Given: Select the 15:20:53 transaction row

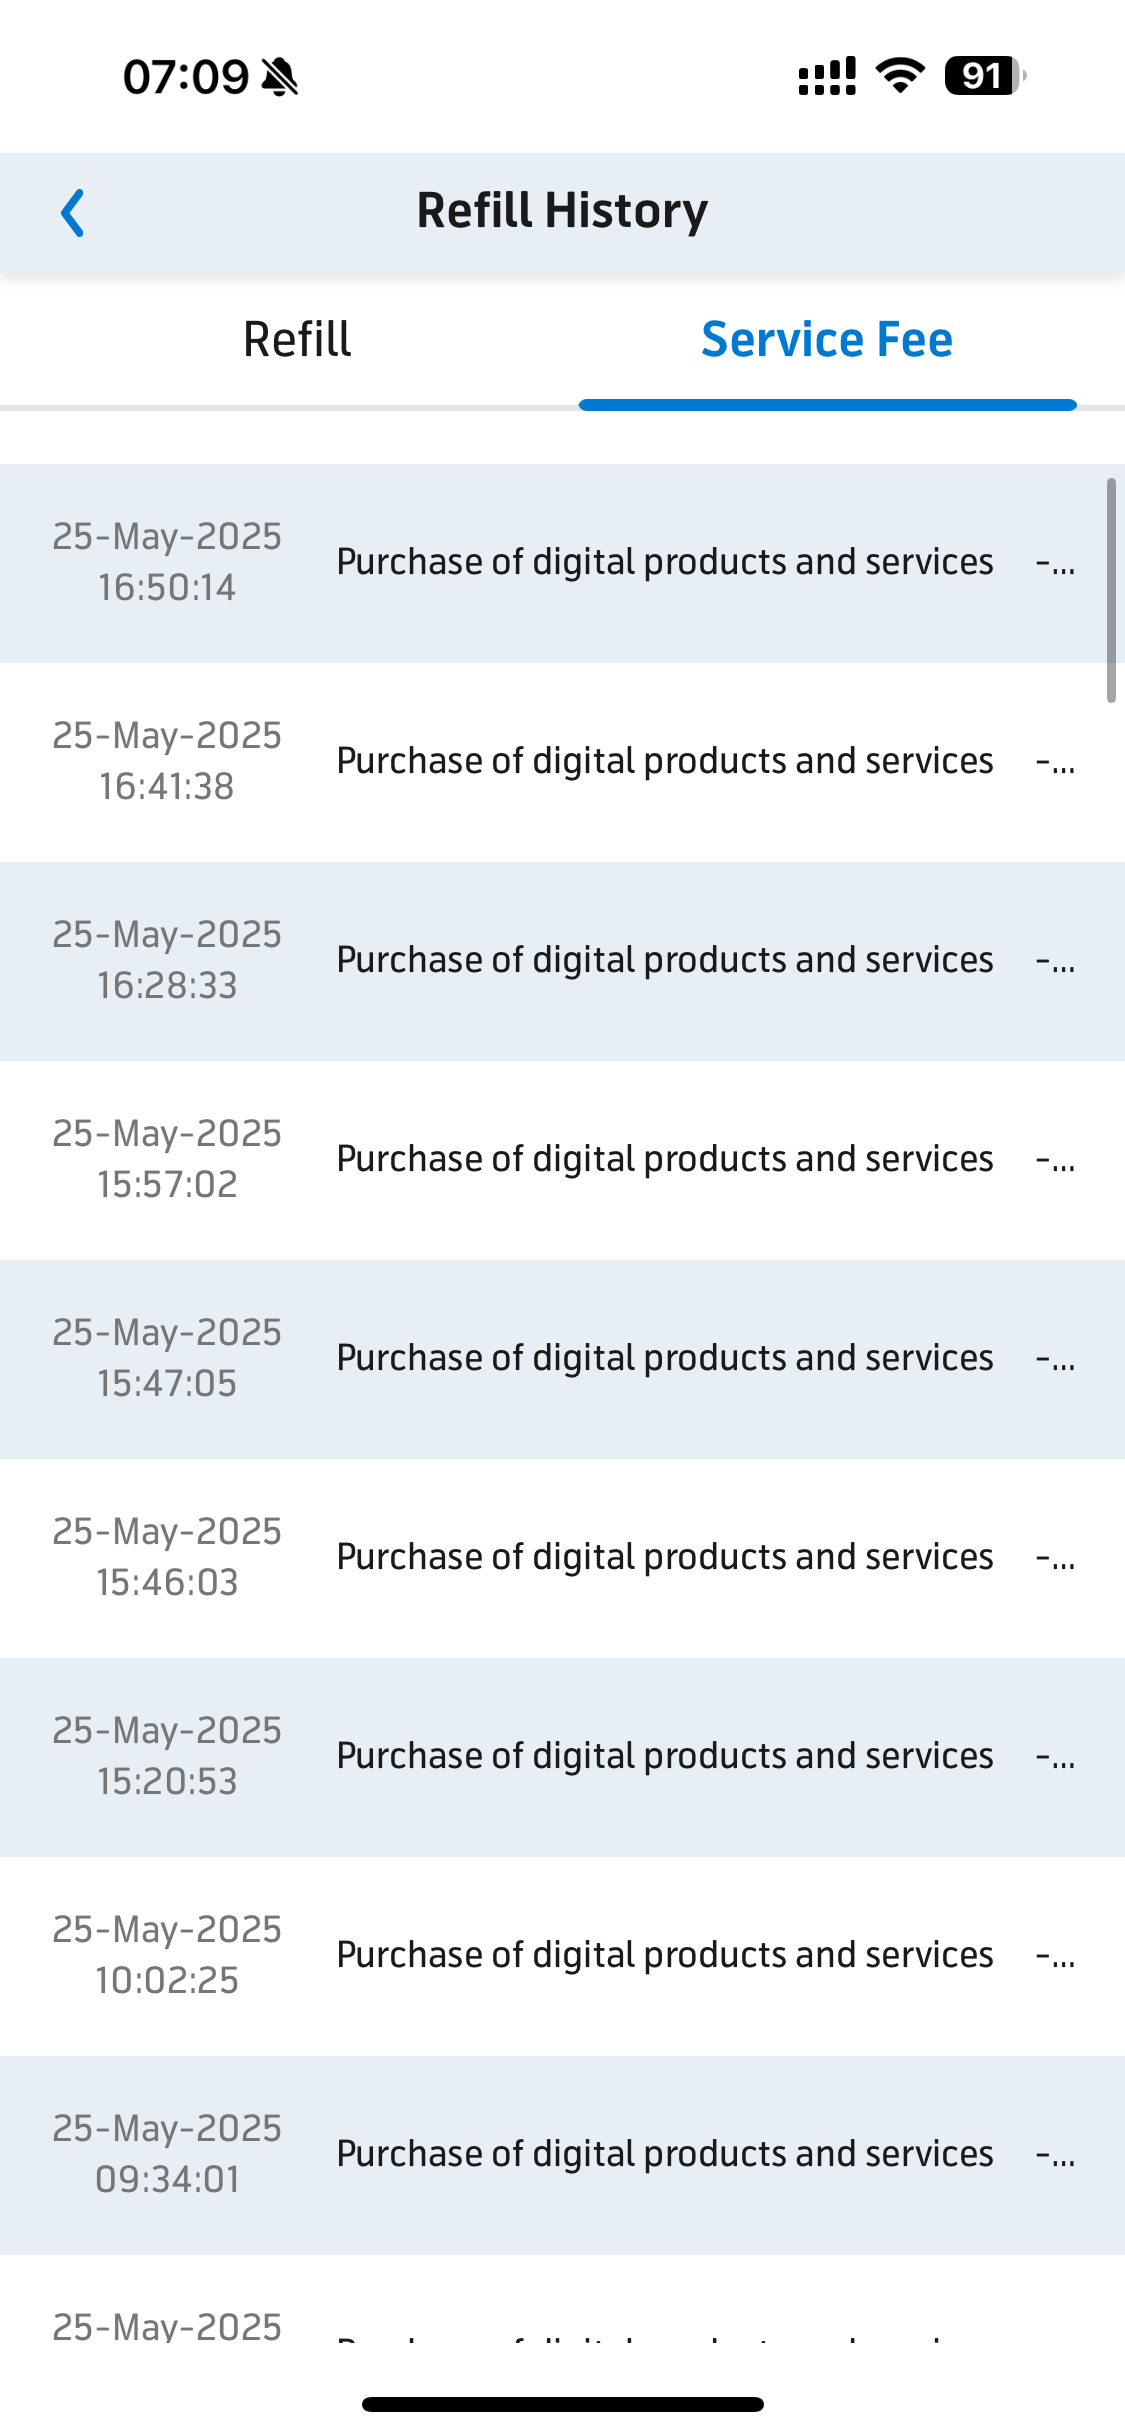Looking at the screenshot, I should [x=562, y=1758].
